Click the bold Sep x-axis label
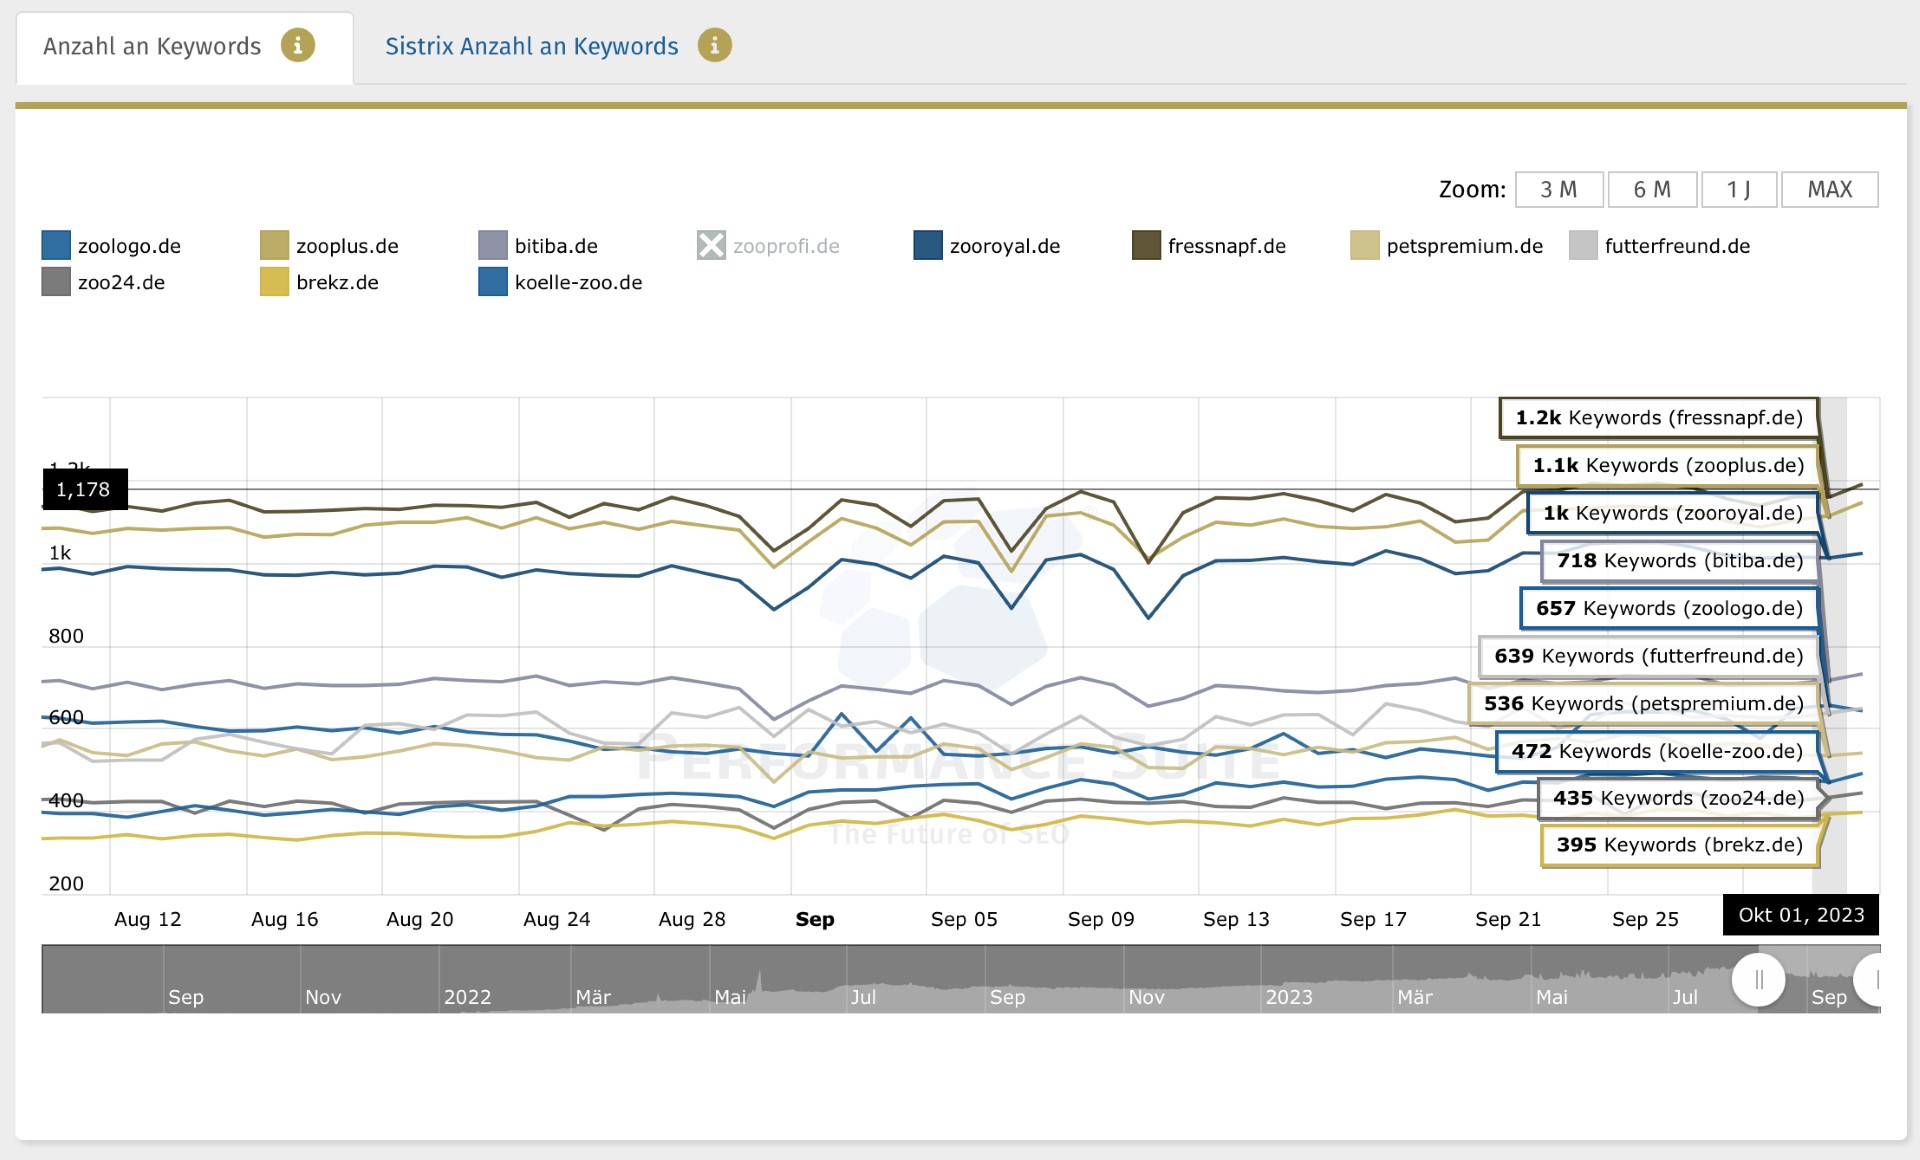This screenshot has height=1160, width=1920. [x=815, y=919]
